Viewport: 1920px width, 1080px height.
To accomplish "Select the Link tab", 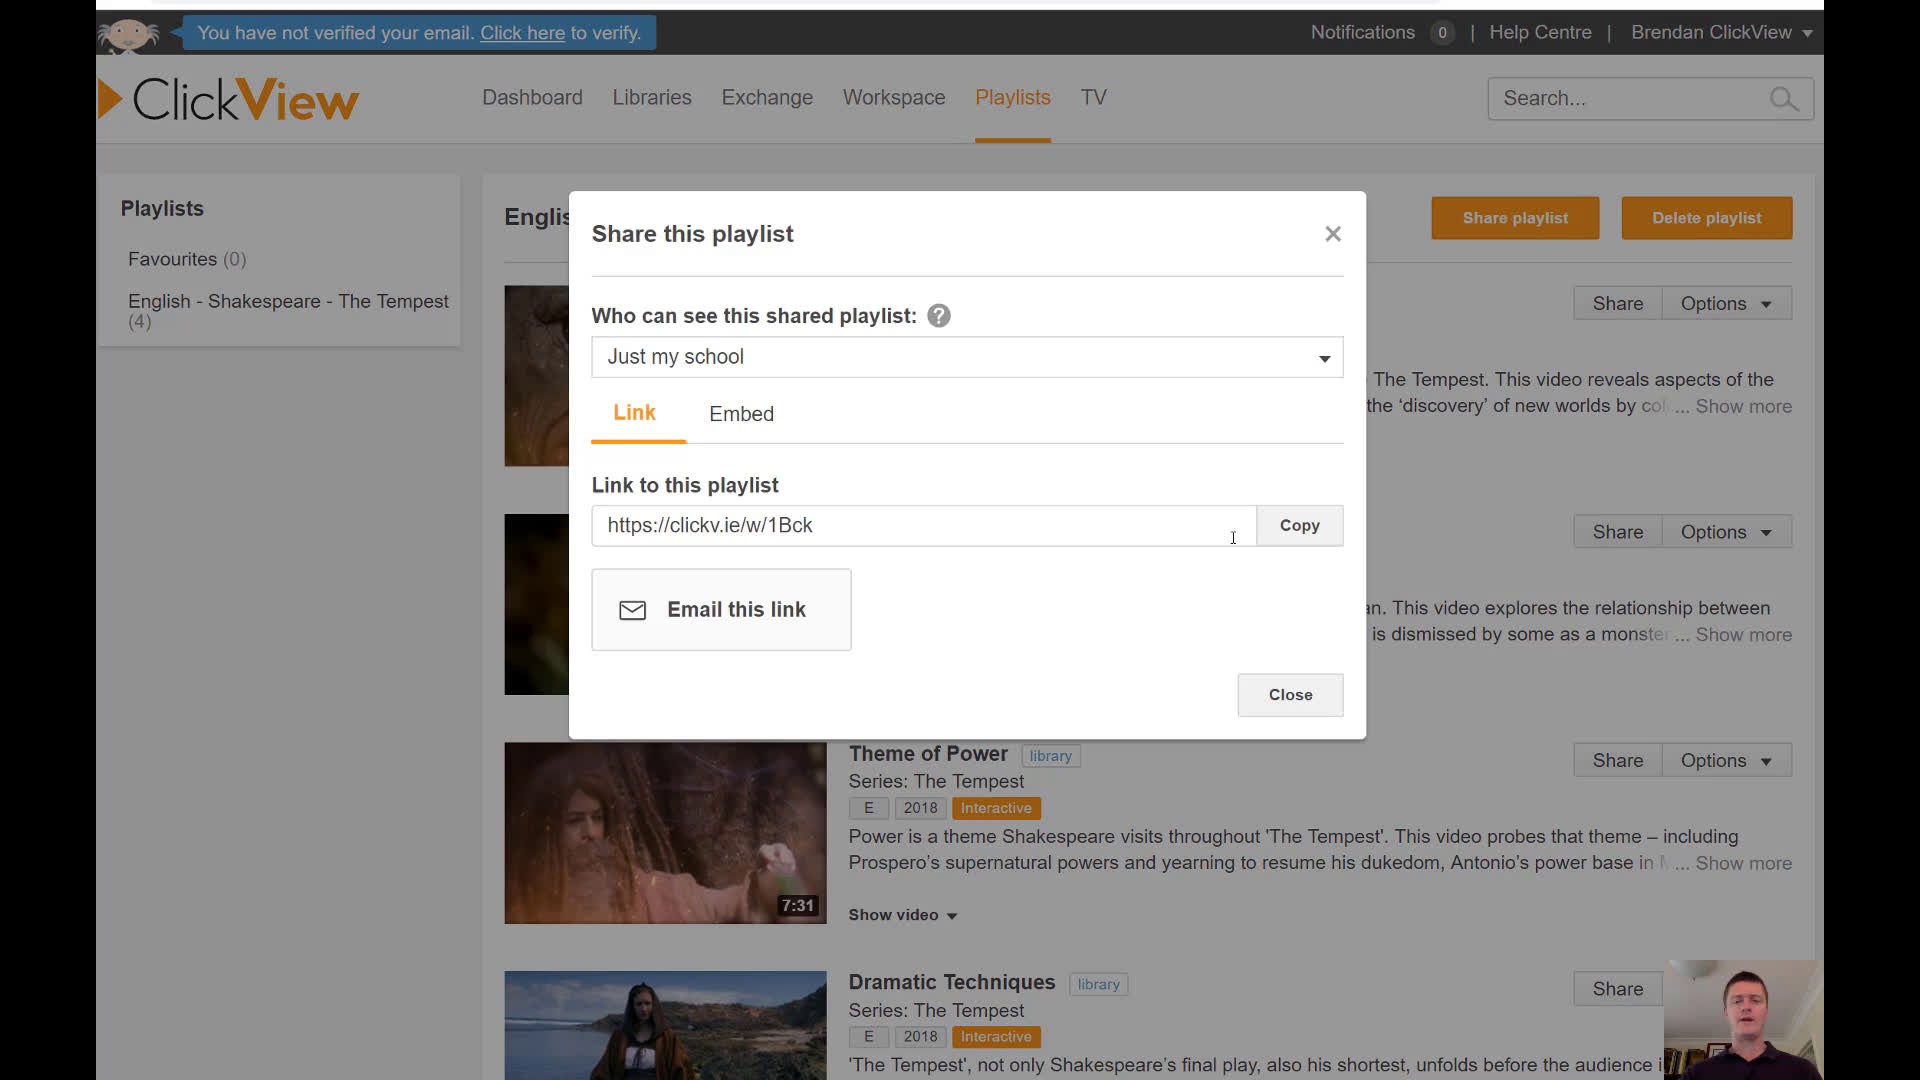I will [634, 413].
